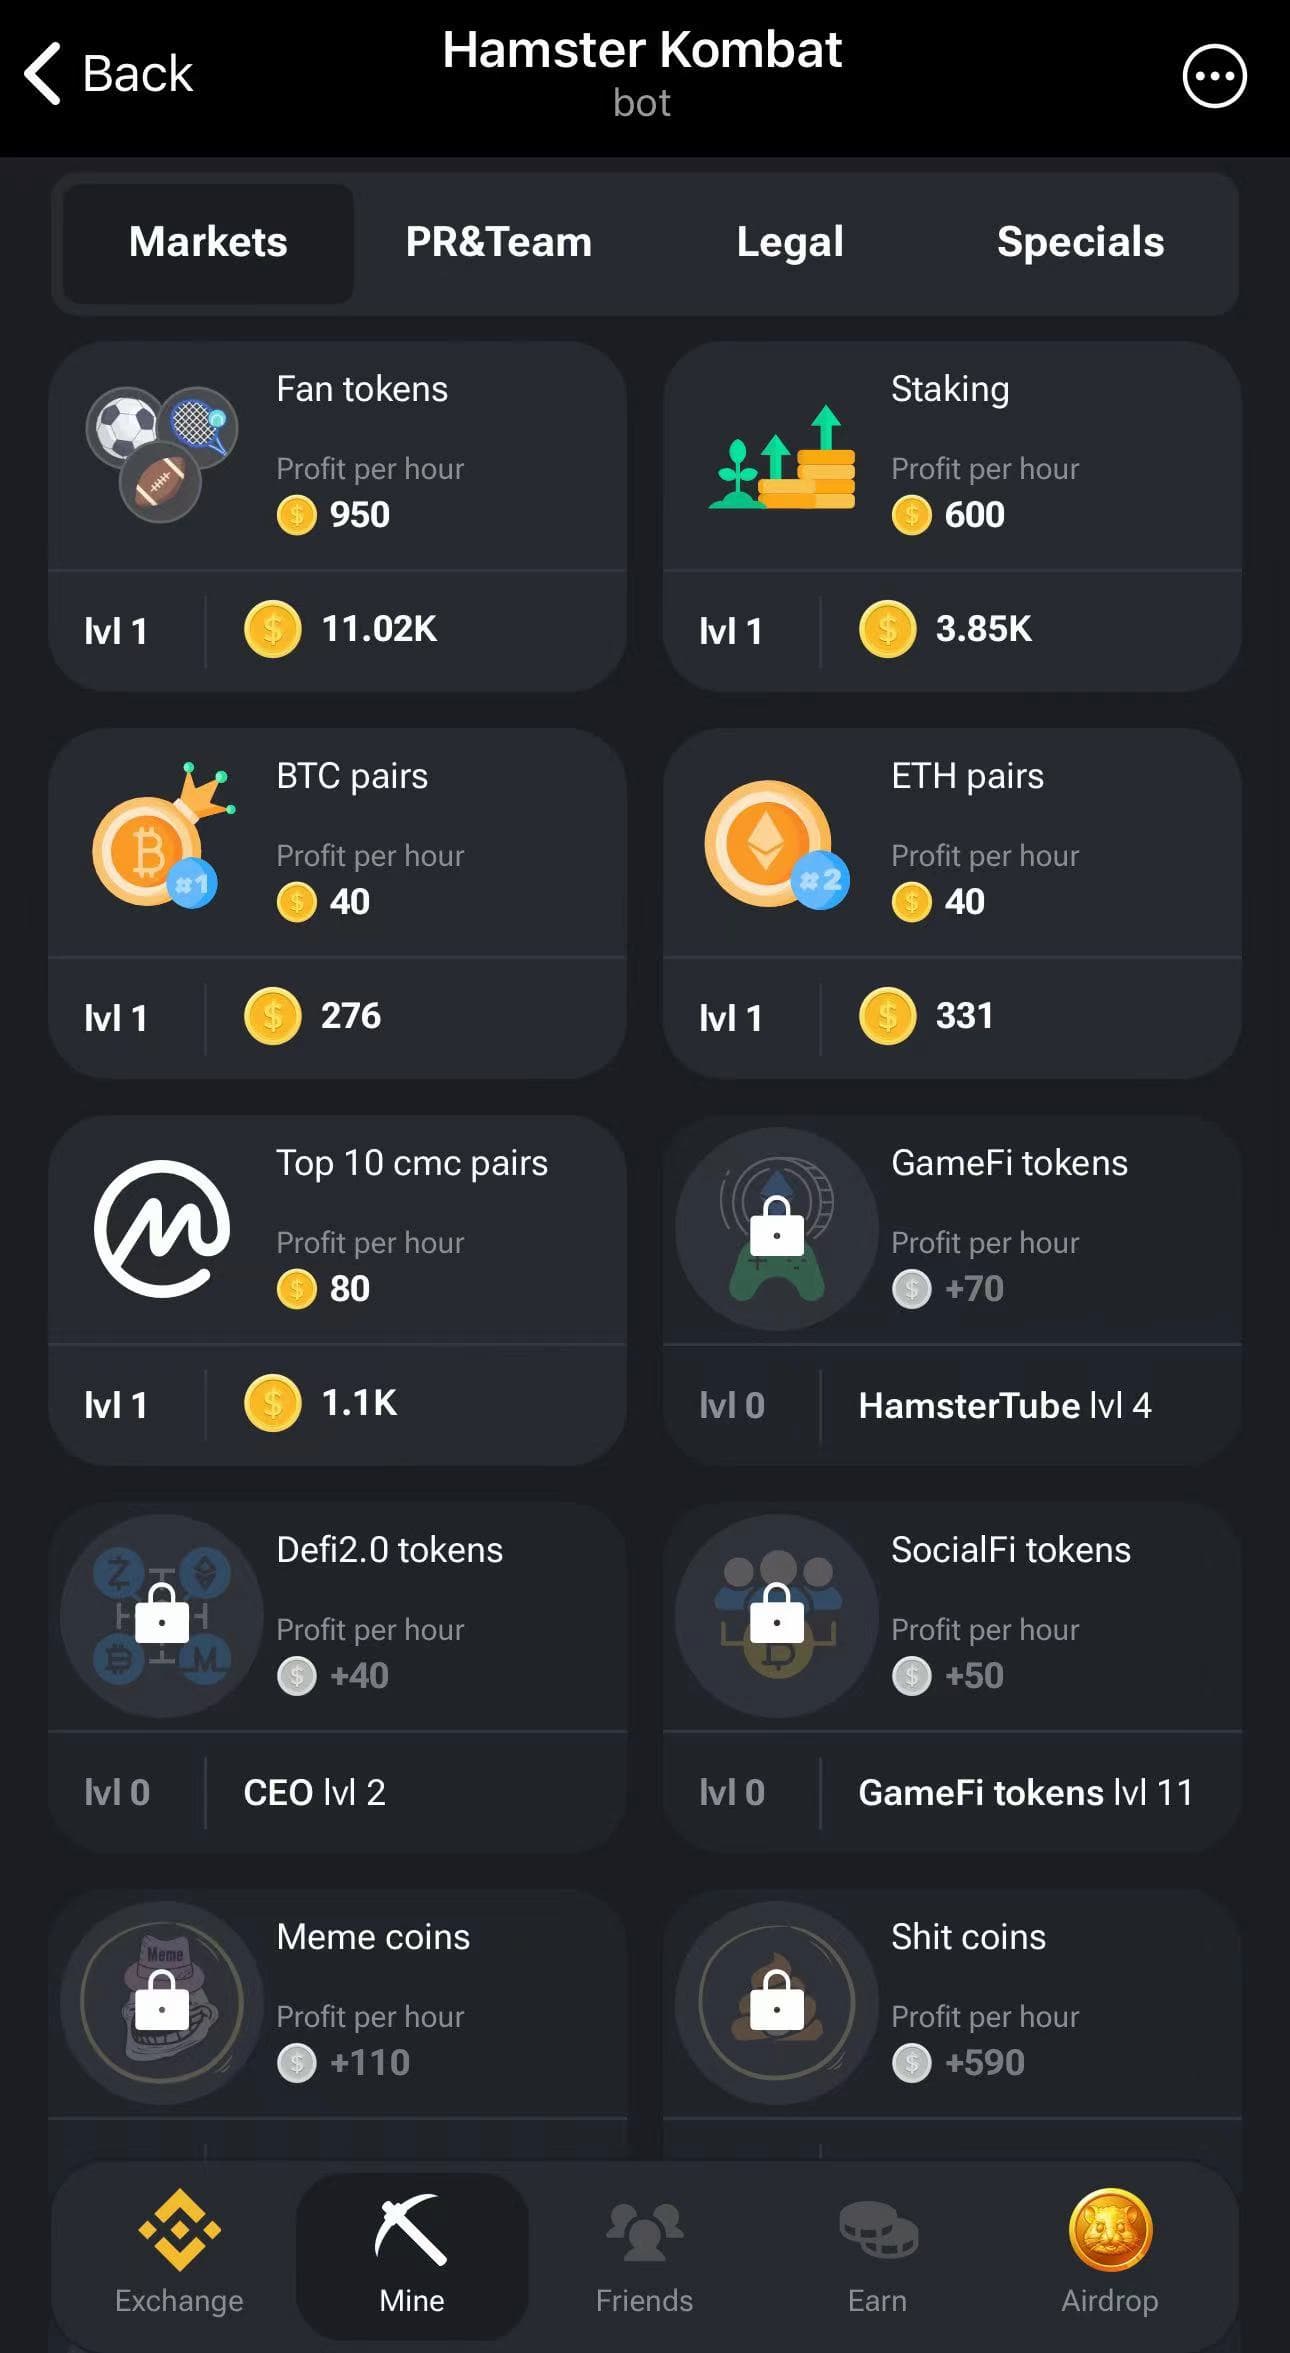Viewport: 1290px width, 2353px height.
Task: Open the Specials tab
Action: (1080, 241)
